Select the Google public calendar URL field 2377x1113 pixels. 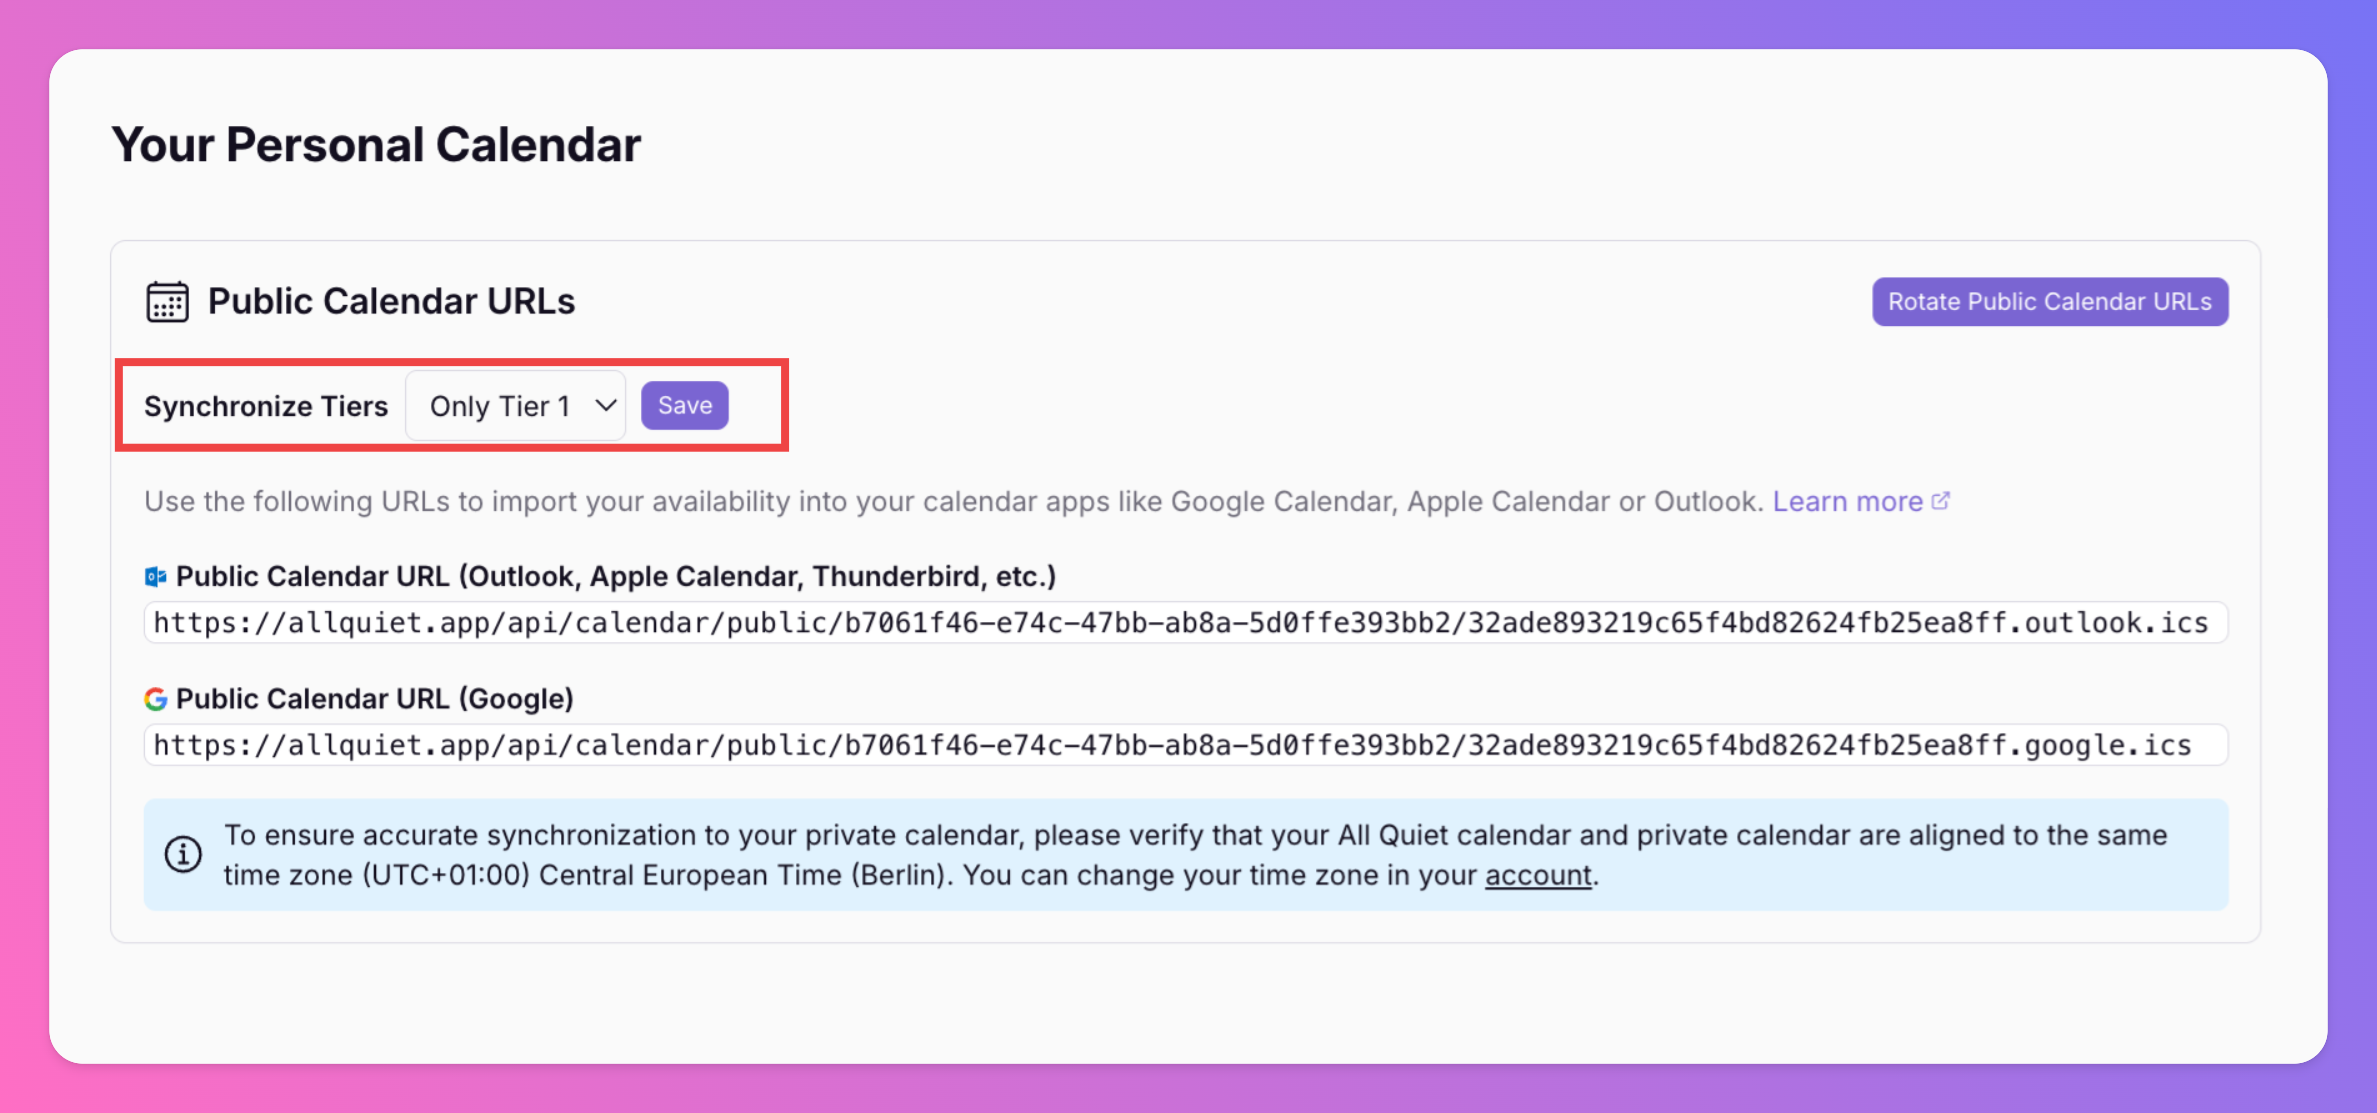1185,745
